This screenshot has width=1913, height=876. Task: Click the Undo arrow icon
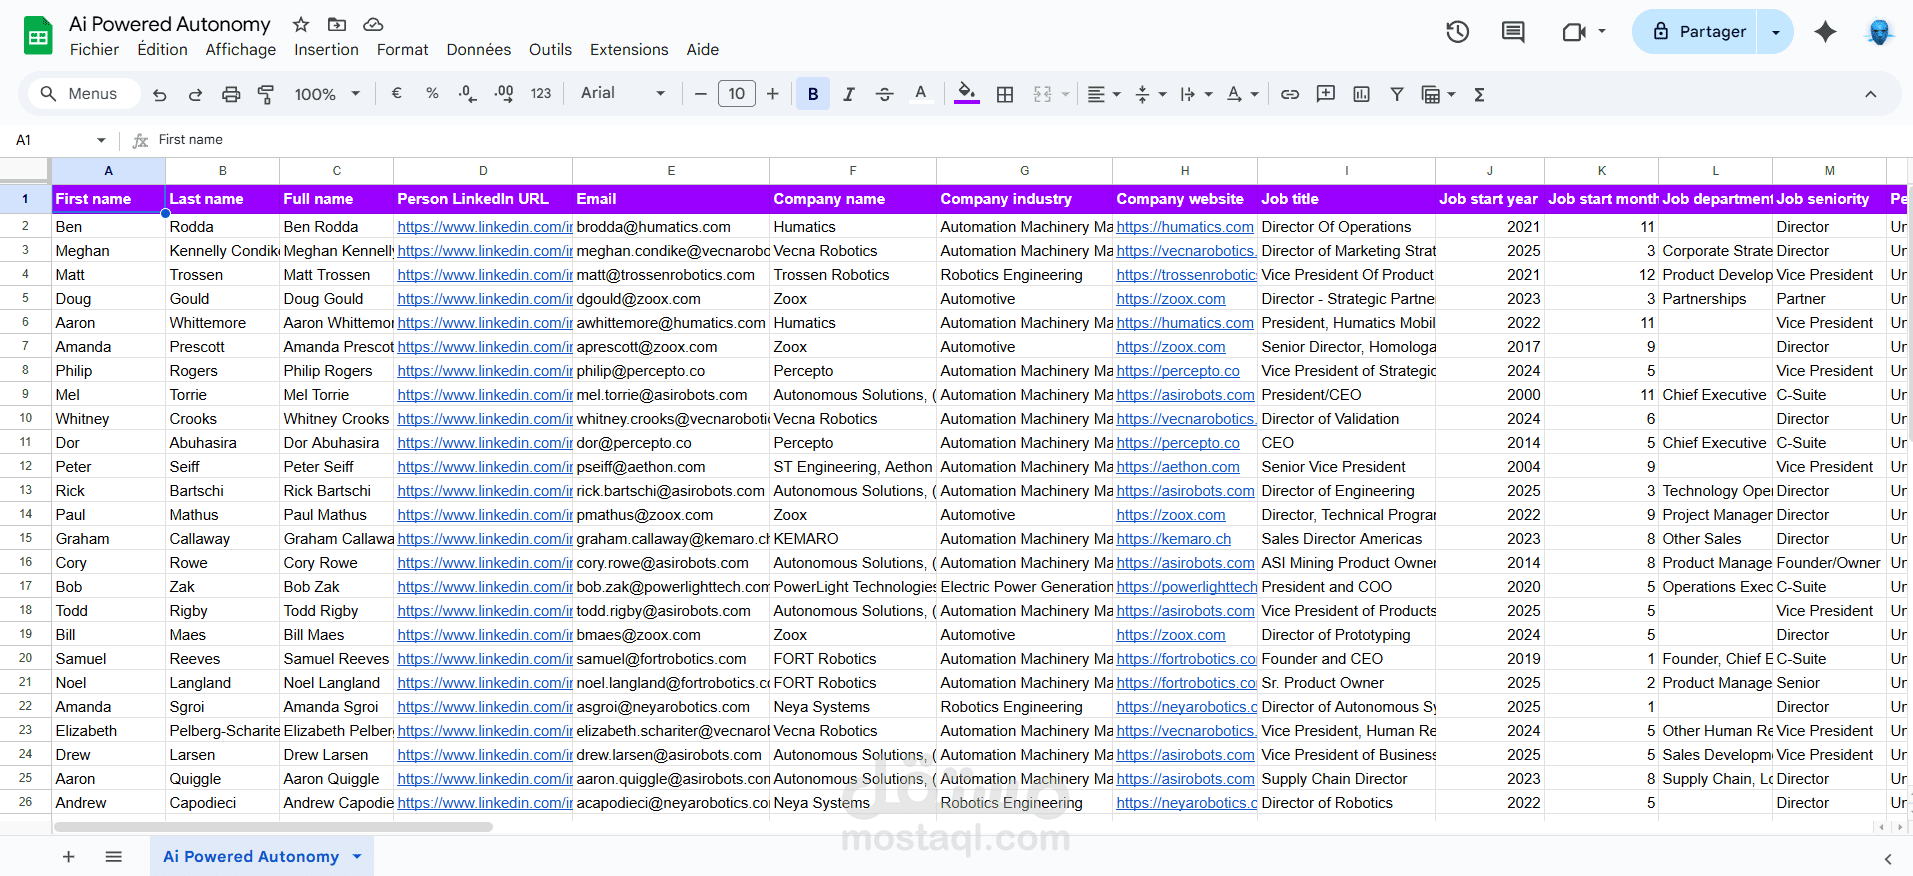160,94
